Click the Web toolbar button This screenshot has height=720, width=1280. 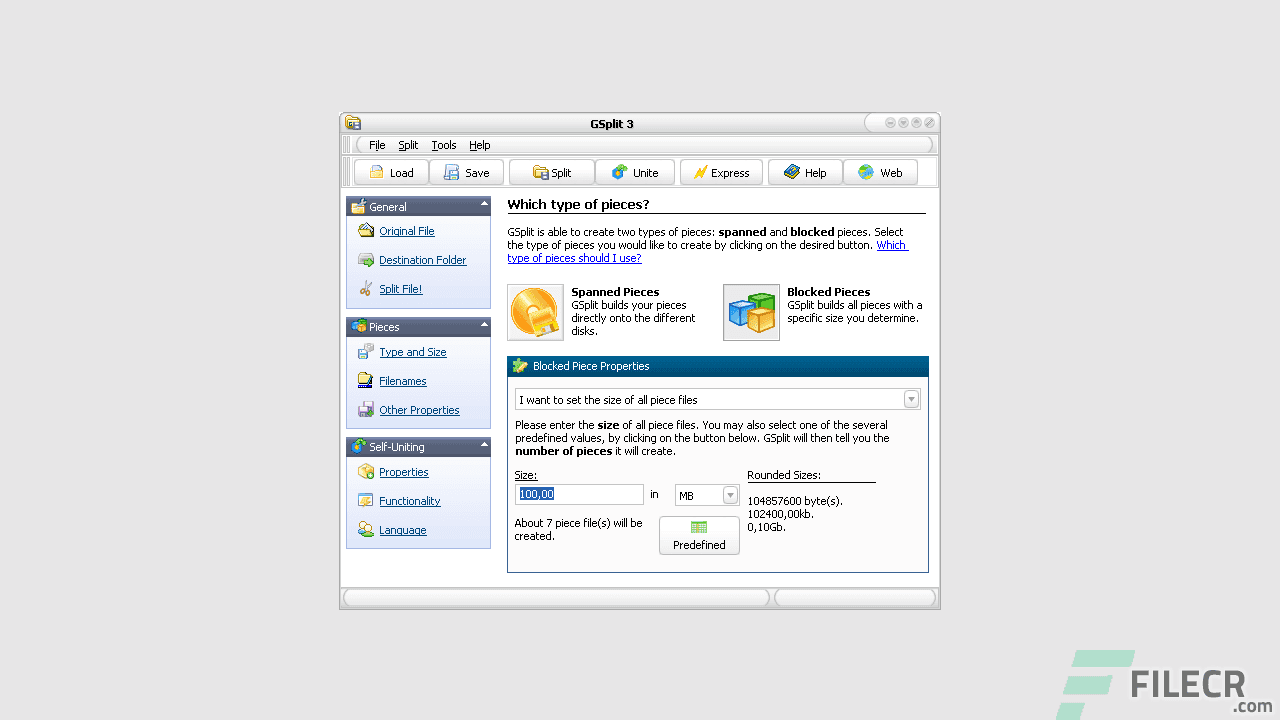[880, 172]
